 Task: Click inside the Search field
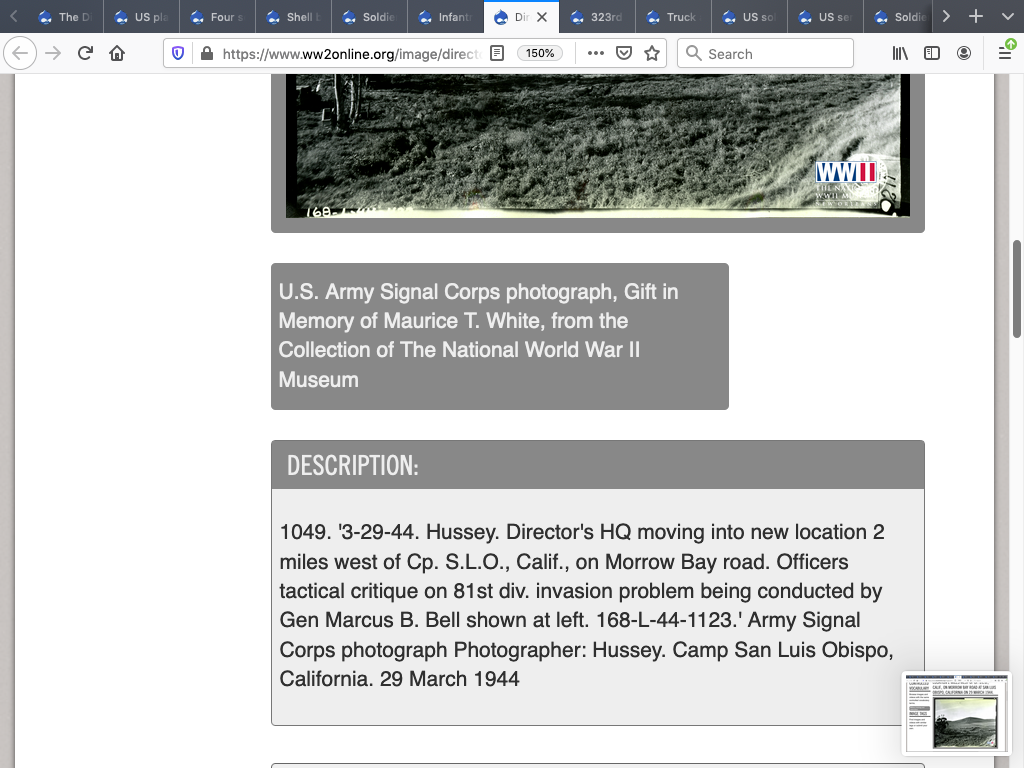click(x=775, y=53)
